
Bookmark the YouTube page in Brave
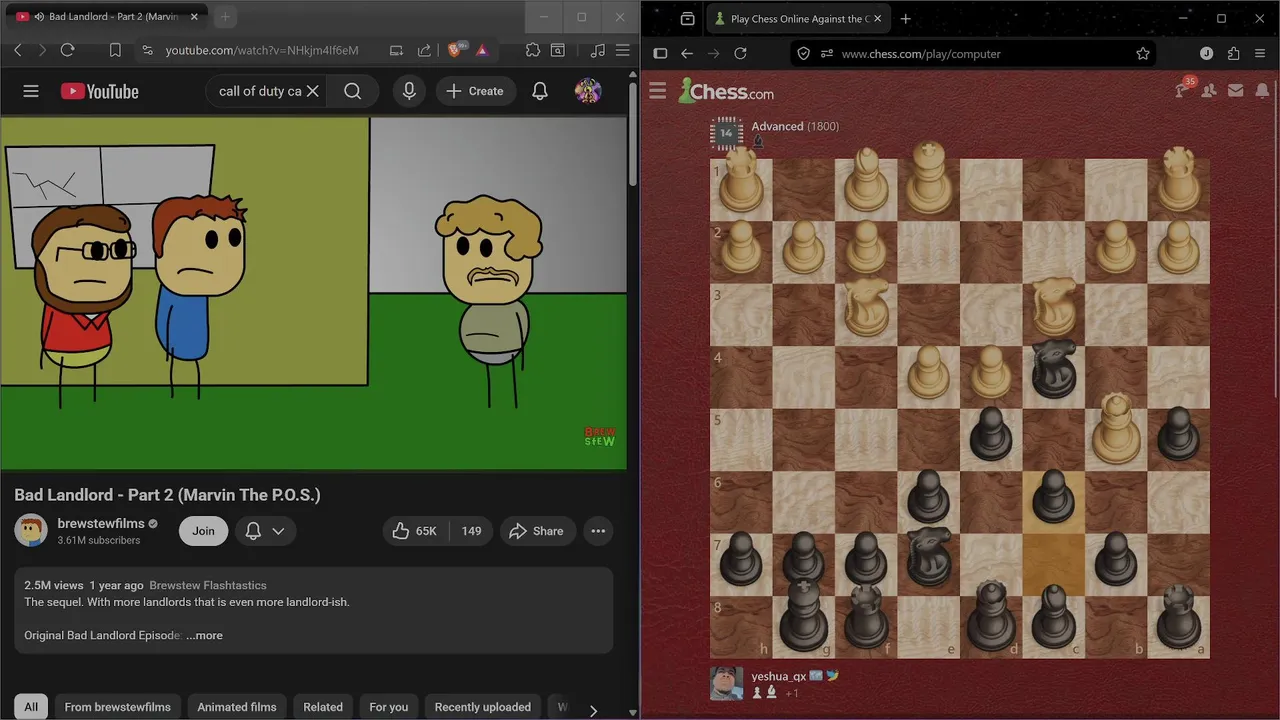tap(115, 50)
